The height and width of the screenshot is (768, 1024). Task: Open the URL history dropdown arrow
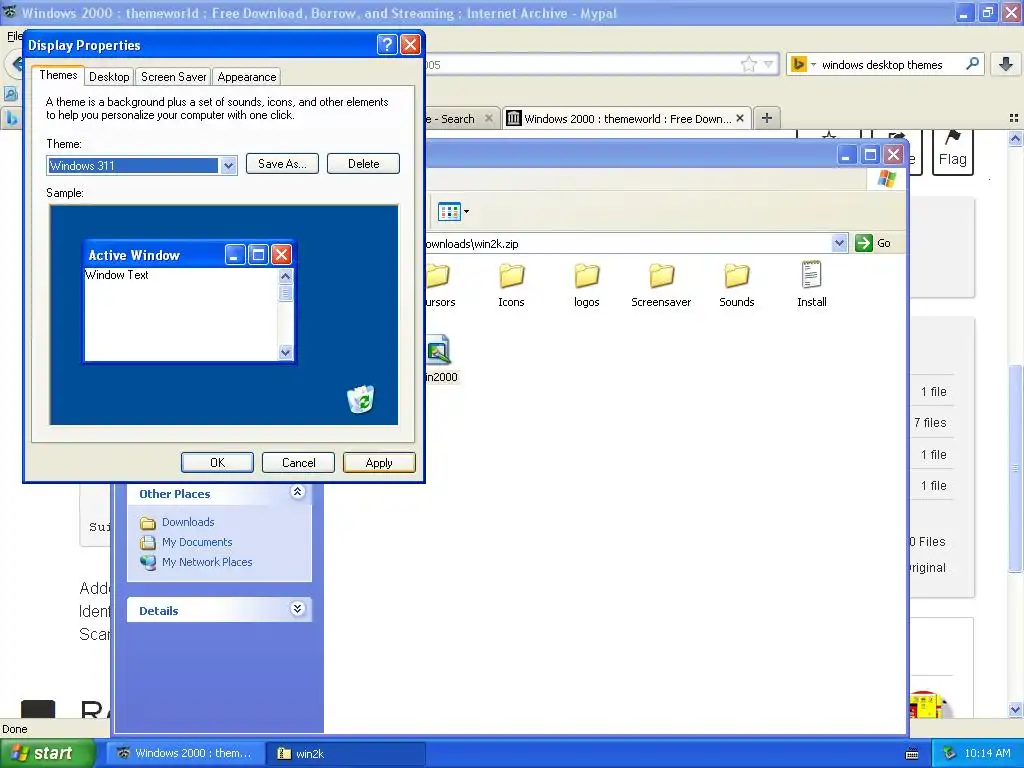[x=769, y=64]
